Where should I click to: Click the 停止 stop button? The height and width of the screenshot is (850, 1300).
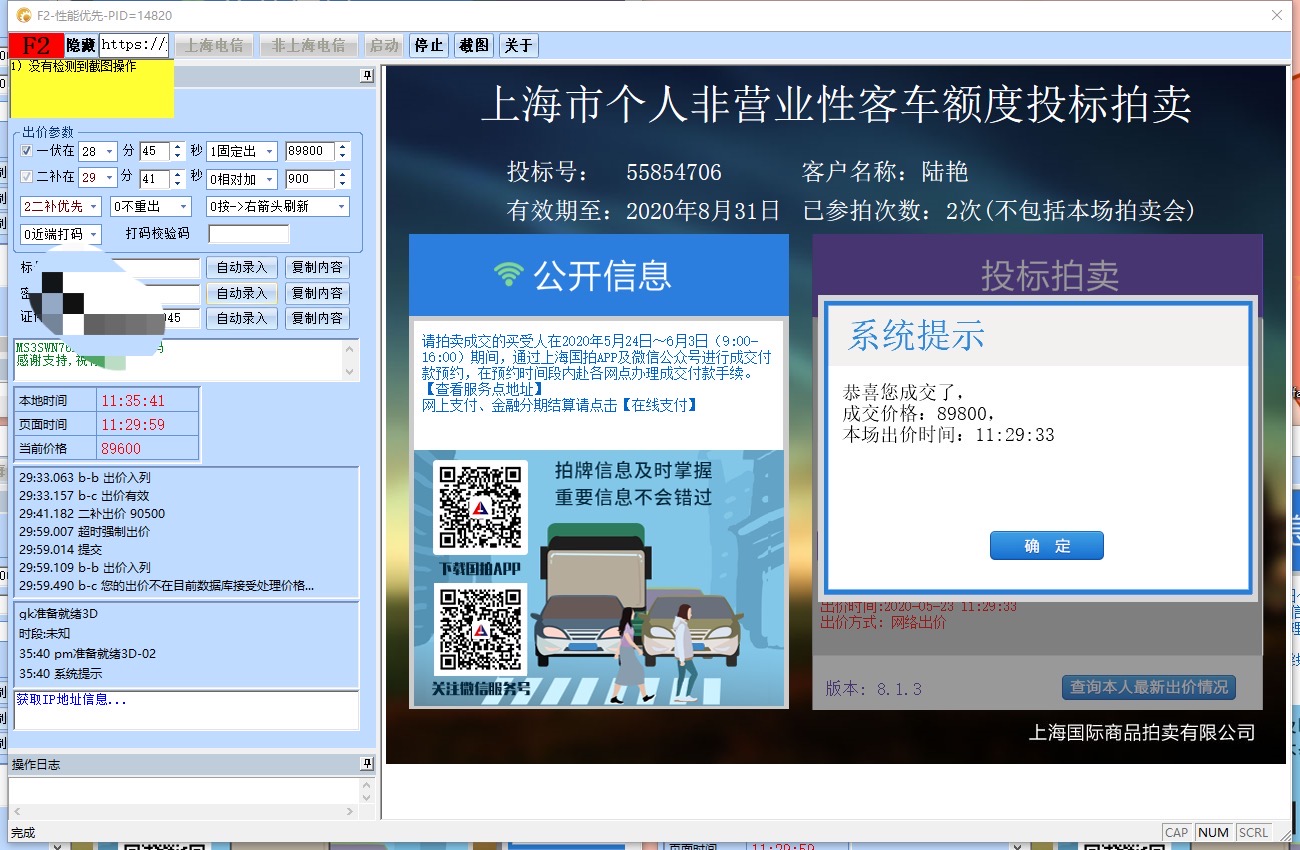[x=429, y=45]
